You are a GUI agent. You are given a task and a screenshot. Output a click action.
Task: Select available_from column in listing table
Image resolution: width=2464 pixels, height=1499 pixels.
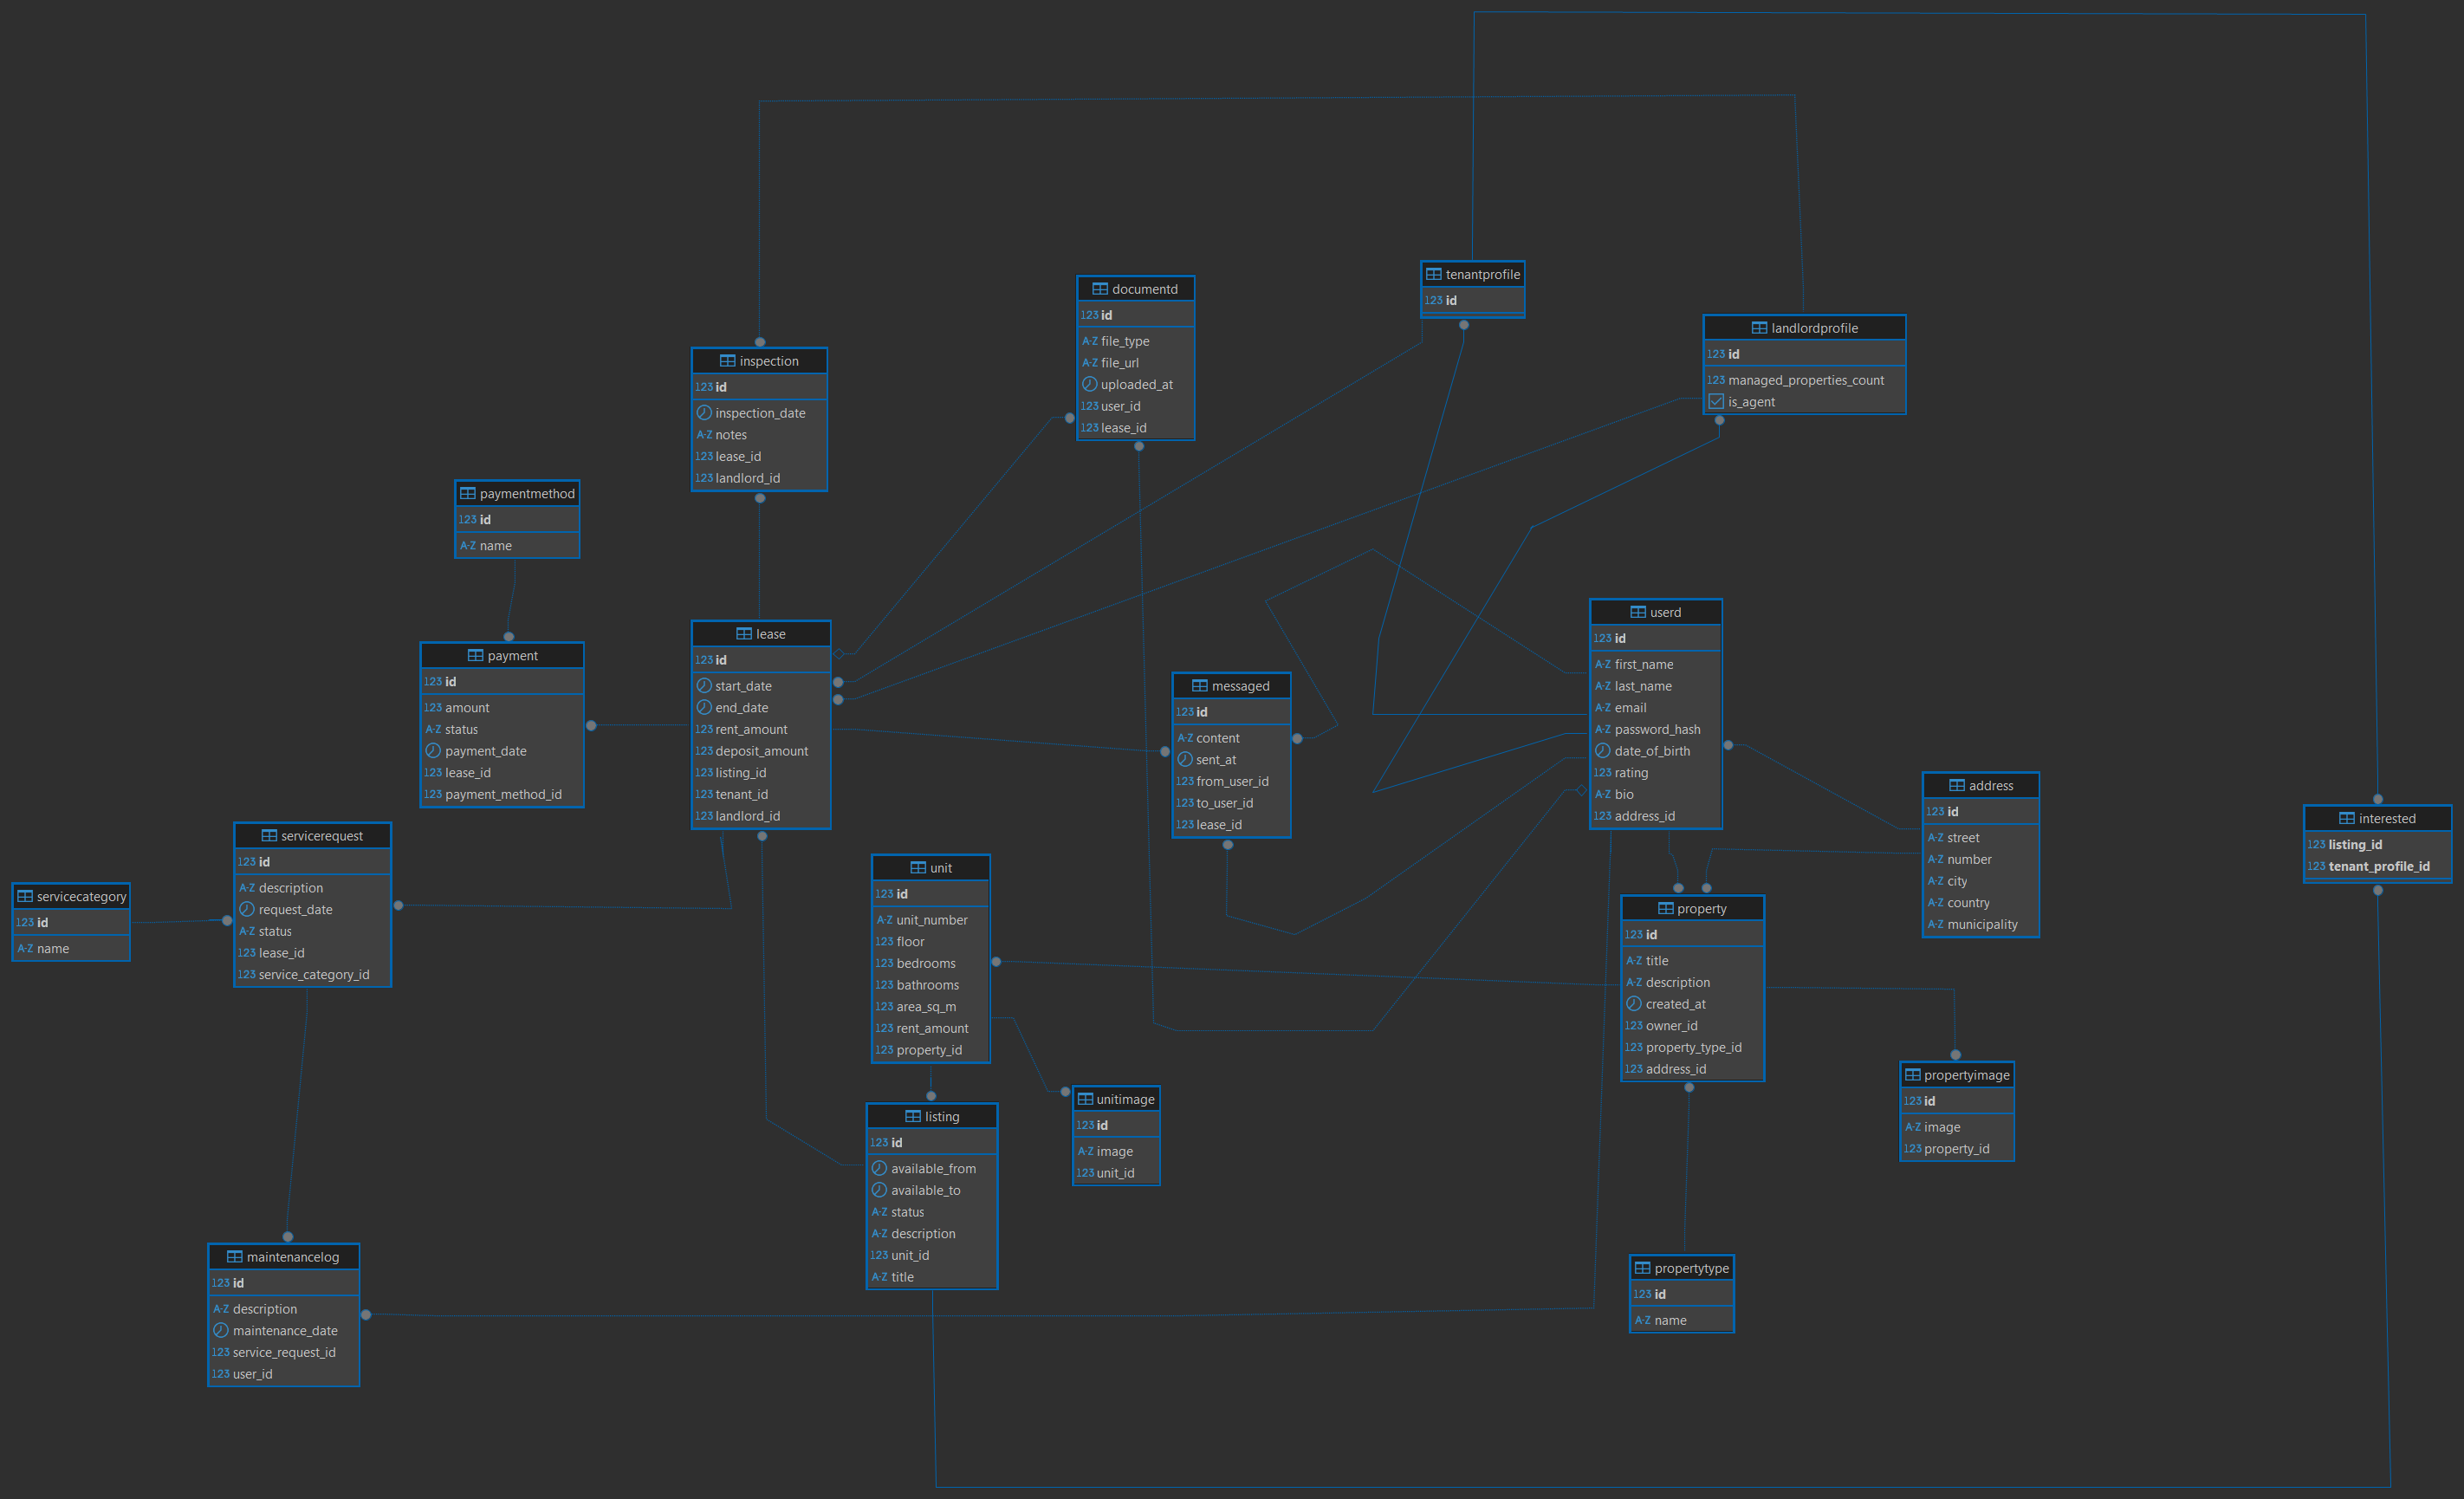pyautogui.click(x=932, y=1168)
